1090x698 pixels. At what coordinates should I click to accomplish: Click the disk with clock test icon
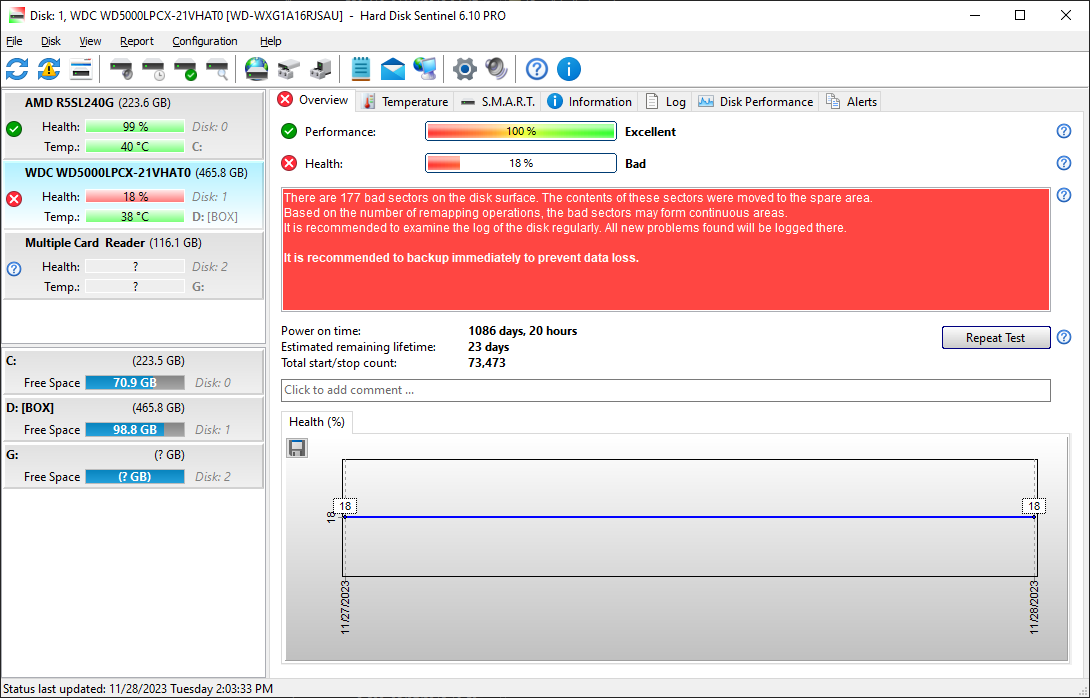(154, 69)
